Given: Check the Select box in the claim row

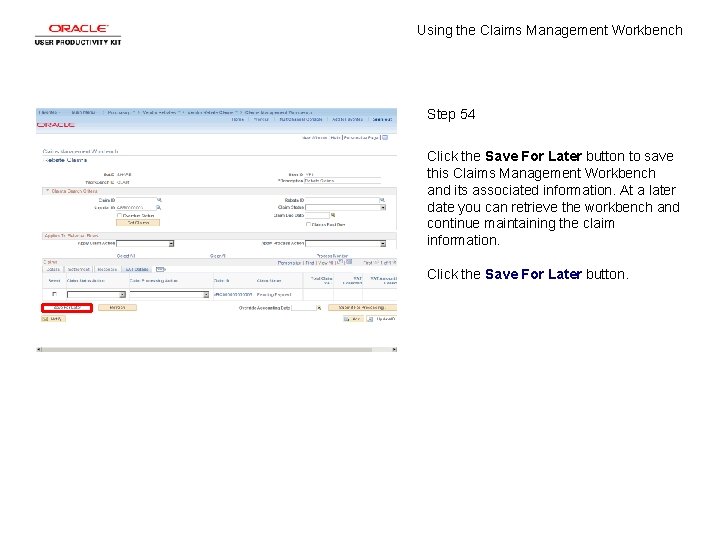Looking at the screenshot, I should [x=54, y=294].
